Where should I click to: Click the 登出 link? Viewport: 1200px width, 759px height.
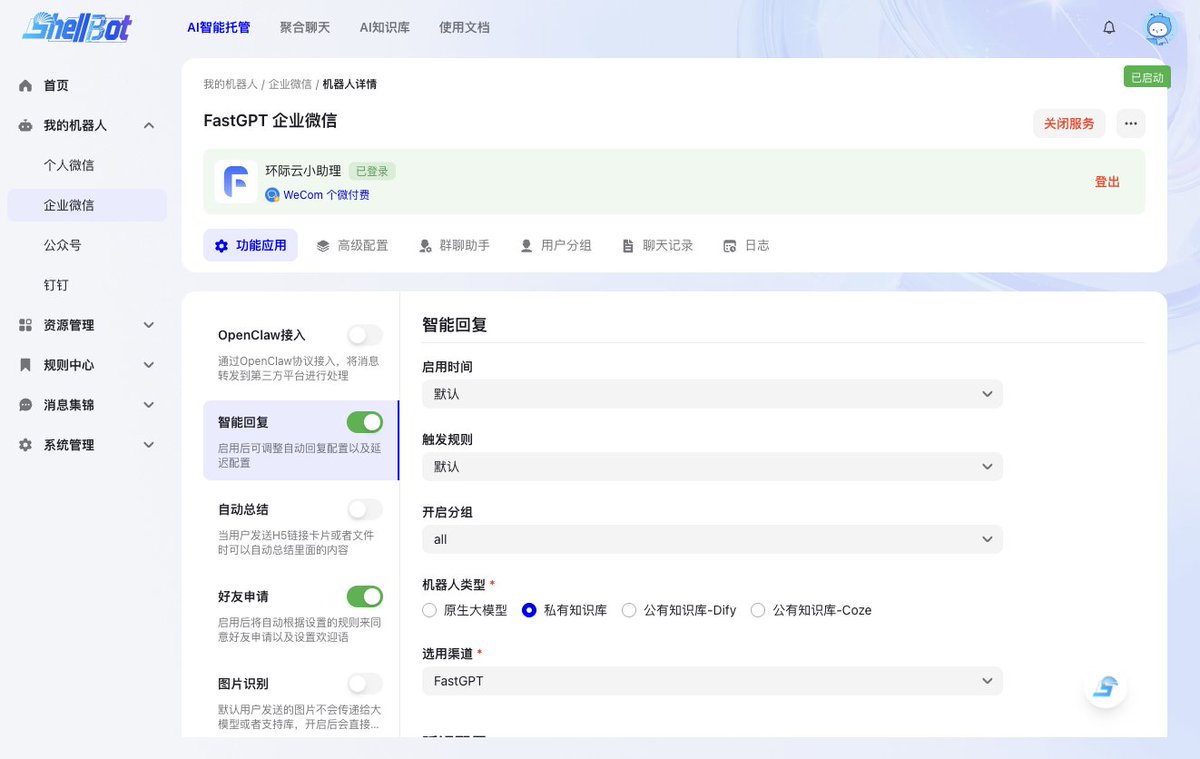1107,182
